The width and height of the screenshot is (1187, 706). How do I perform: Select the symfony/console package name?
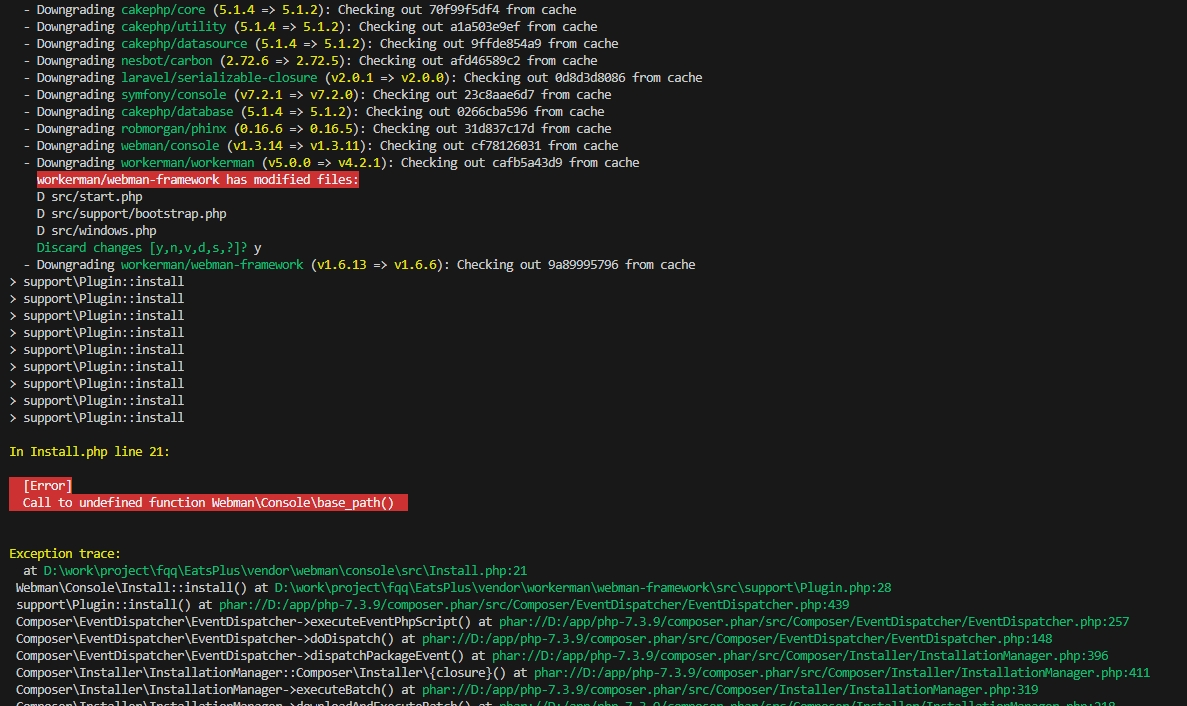[173, 95]
